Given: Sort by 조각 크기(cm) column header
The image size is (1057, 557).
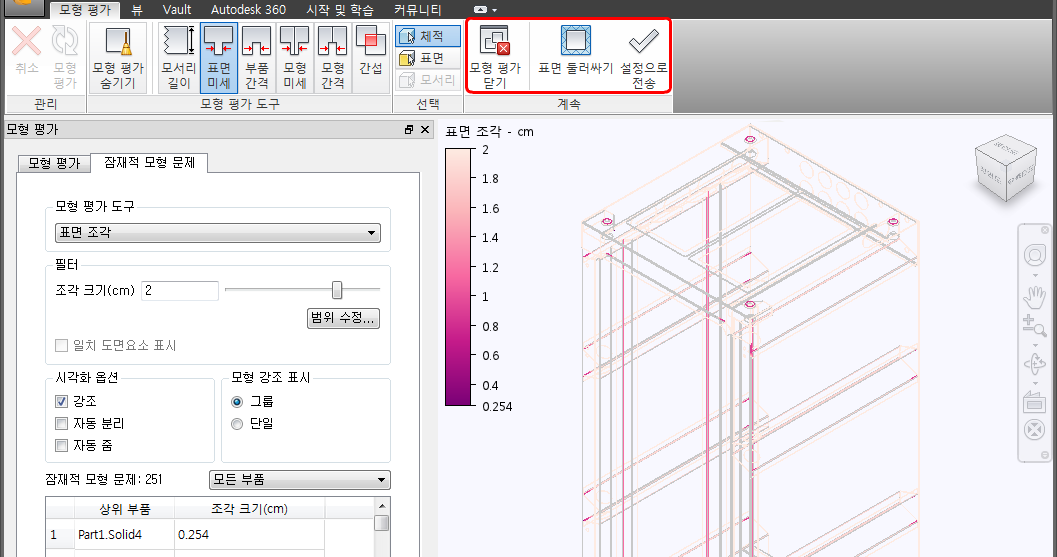Looking at the screenshot, I should 249,508.
